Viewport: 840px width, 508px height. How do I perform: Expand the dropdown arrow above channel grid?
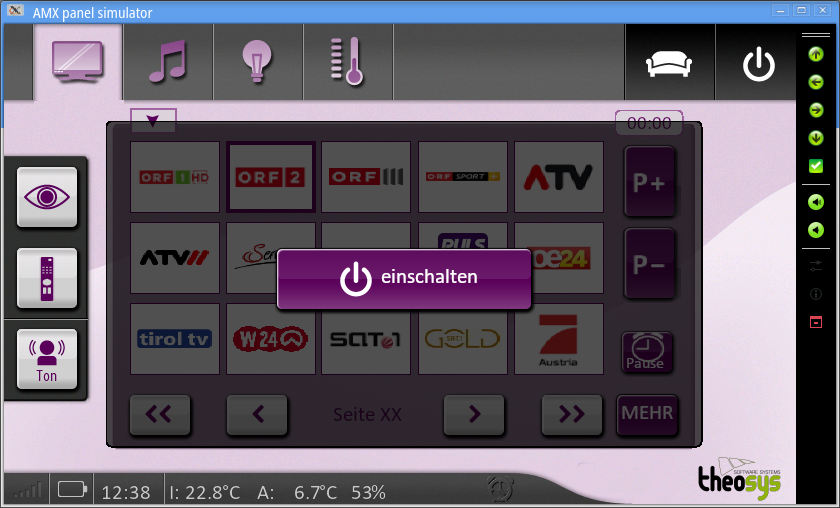[x=153, y=121]
